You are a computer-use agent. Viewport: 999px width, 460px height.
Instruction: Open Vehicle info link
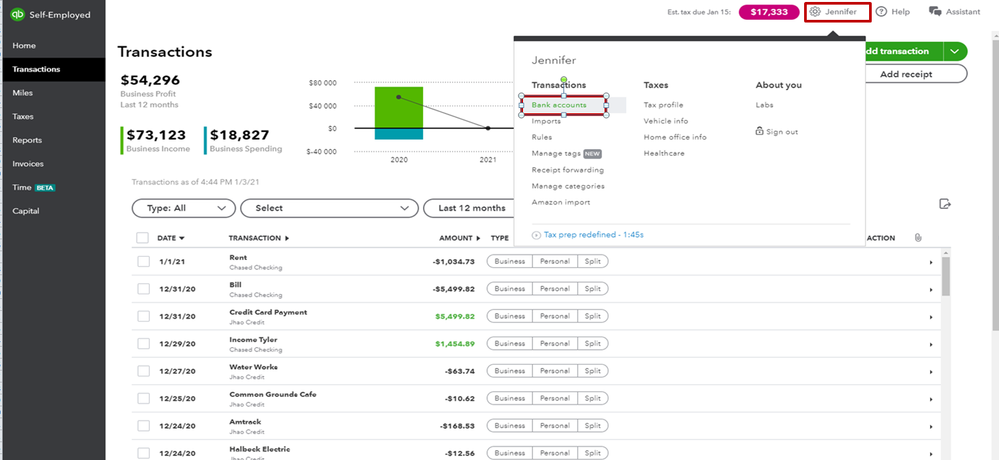[x=666, y=121]
